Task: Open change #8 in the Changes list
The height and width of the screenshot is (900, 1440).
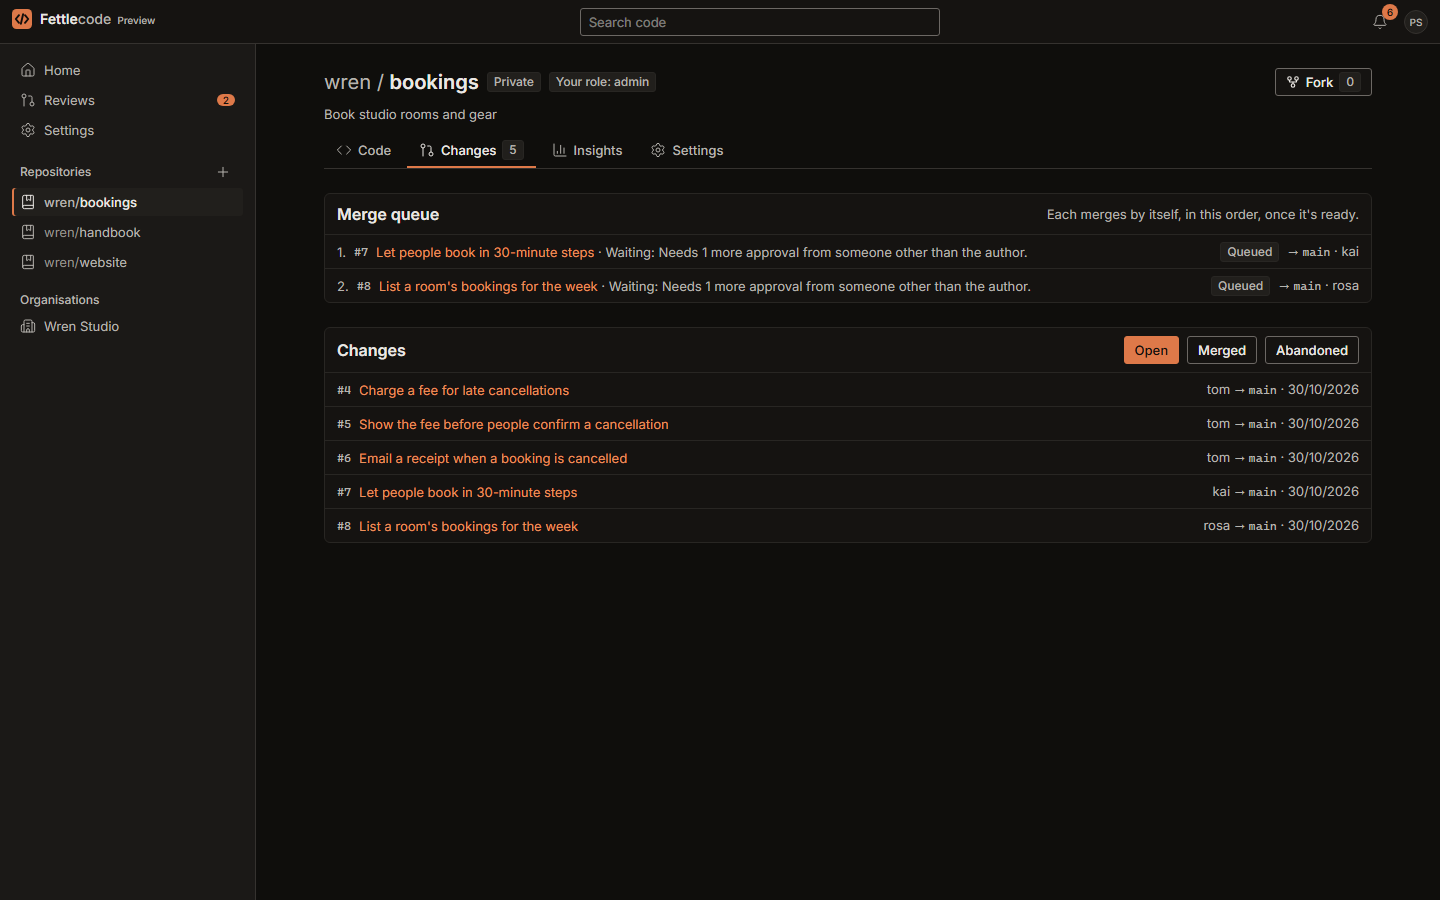Action: (x=468, y=526)
